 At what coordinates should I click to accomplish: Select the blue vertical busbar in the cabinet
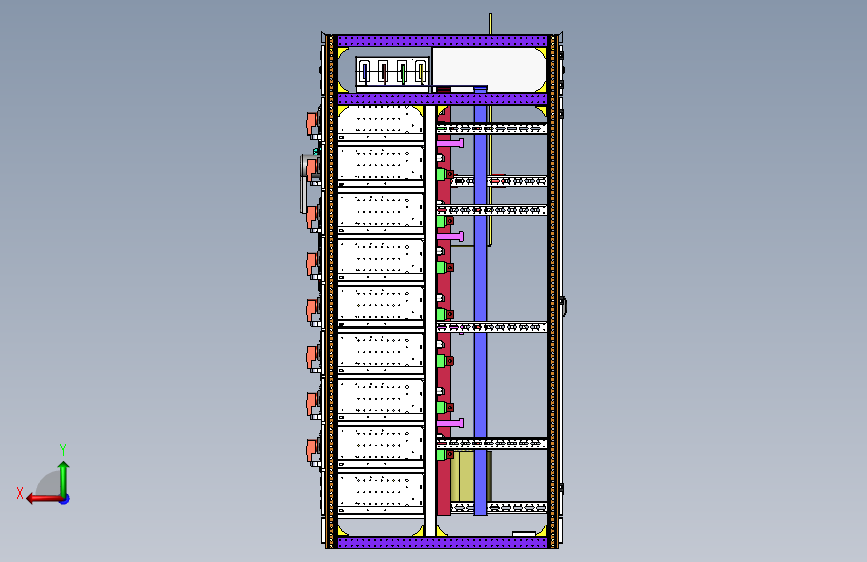pyautogui.click(x=480, y=301)
